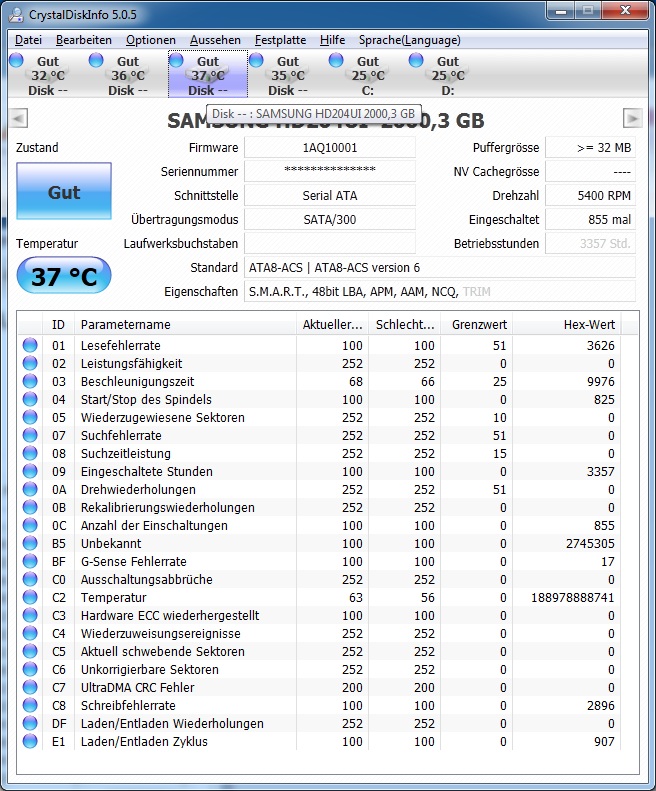Select the 37 °C disk tab
The height and width of the screenshot is (791, 656).
pyautogui.click(x=207, y=75)
